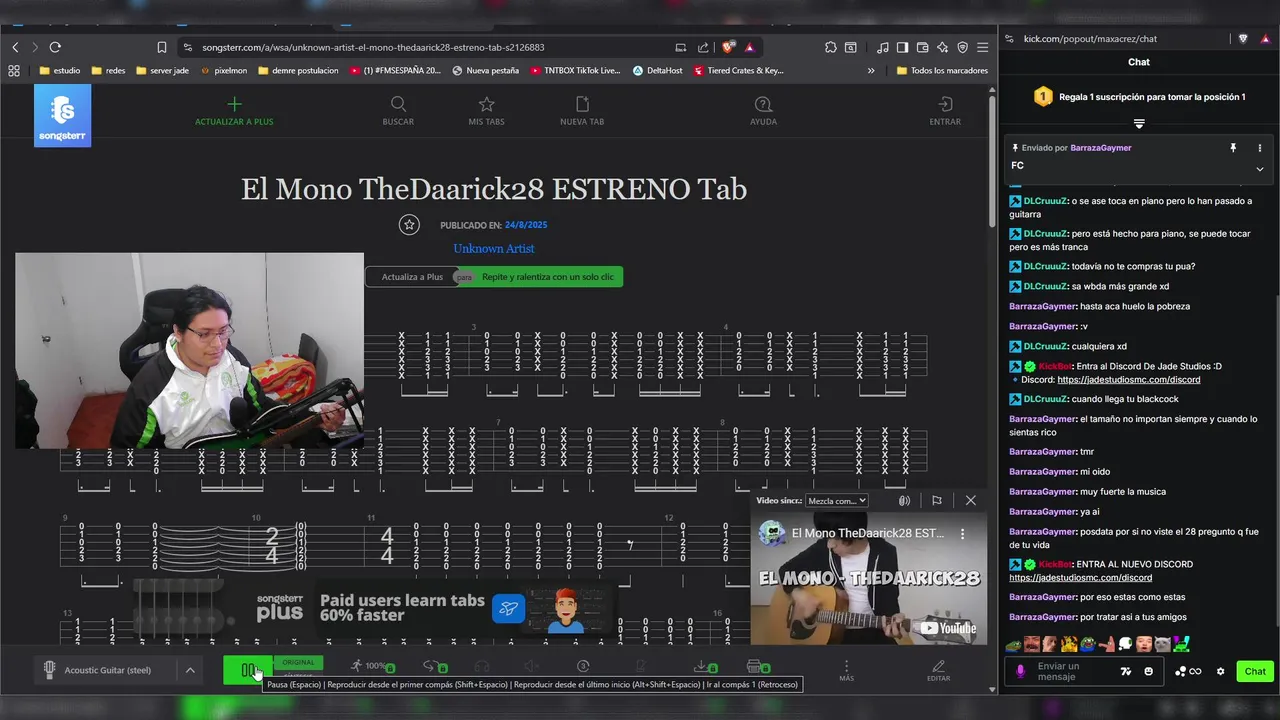Expand pinned message FC chevron
This screenshot has height=720, width=1280.
tap(1260, 169)
